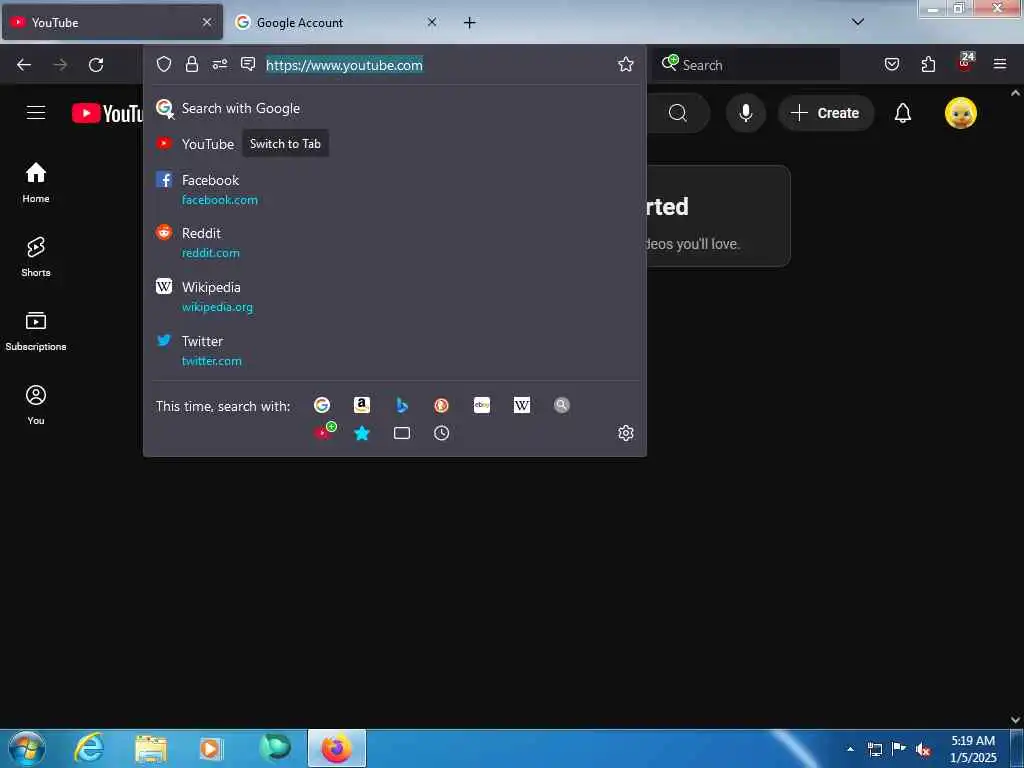
Task: Open a new tab with plus button
Action: point(469,22)
